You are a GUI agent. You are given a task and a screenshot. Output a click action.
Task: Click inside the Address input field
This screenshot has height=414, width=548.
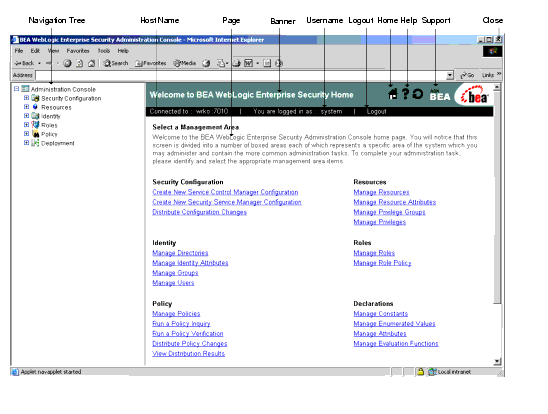(241, 75)
